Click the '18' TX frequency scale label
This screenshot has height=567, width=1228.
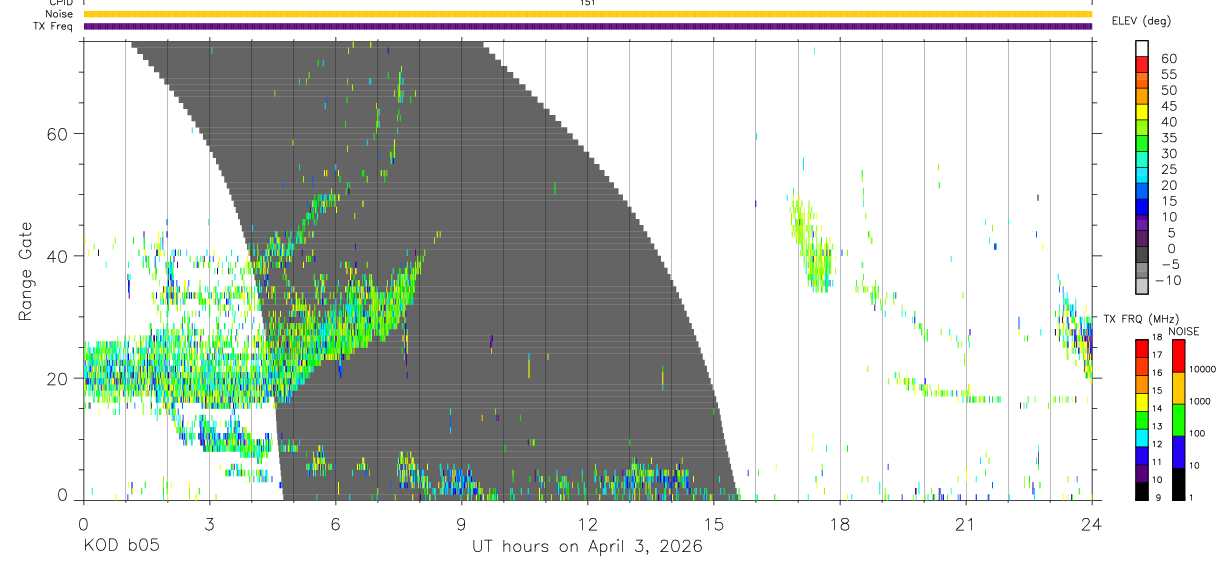click(x=1157, y=337)
